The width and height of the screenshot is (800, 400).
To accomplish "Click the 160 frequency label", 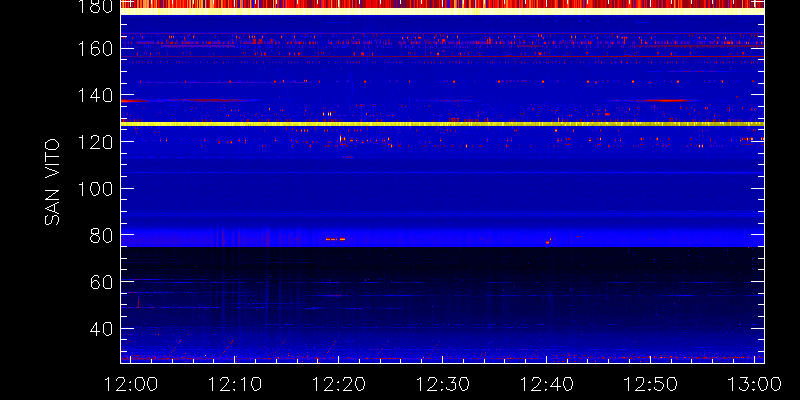I will (x=95, y=49).
